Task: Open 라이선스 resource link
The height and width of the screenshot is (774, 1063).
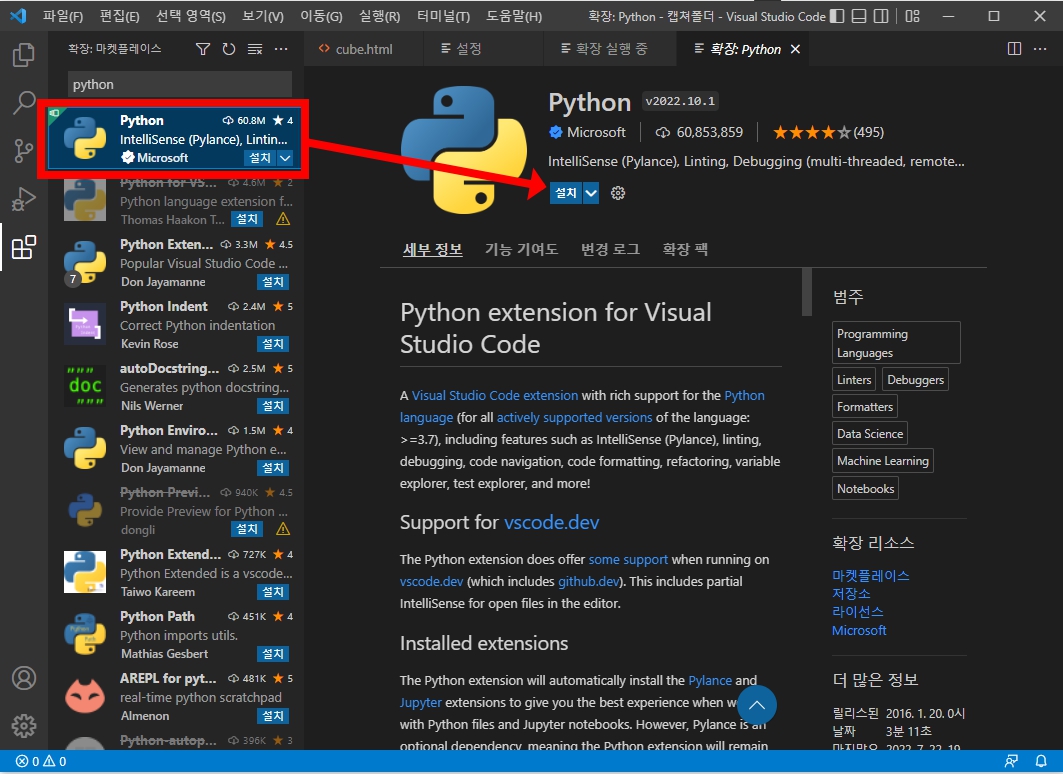Action: (x=858, y=612)
